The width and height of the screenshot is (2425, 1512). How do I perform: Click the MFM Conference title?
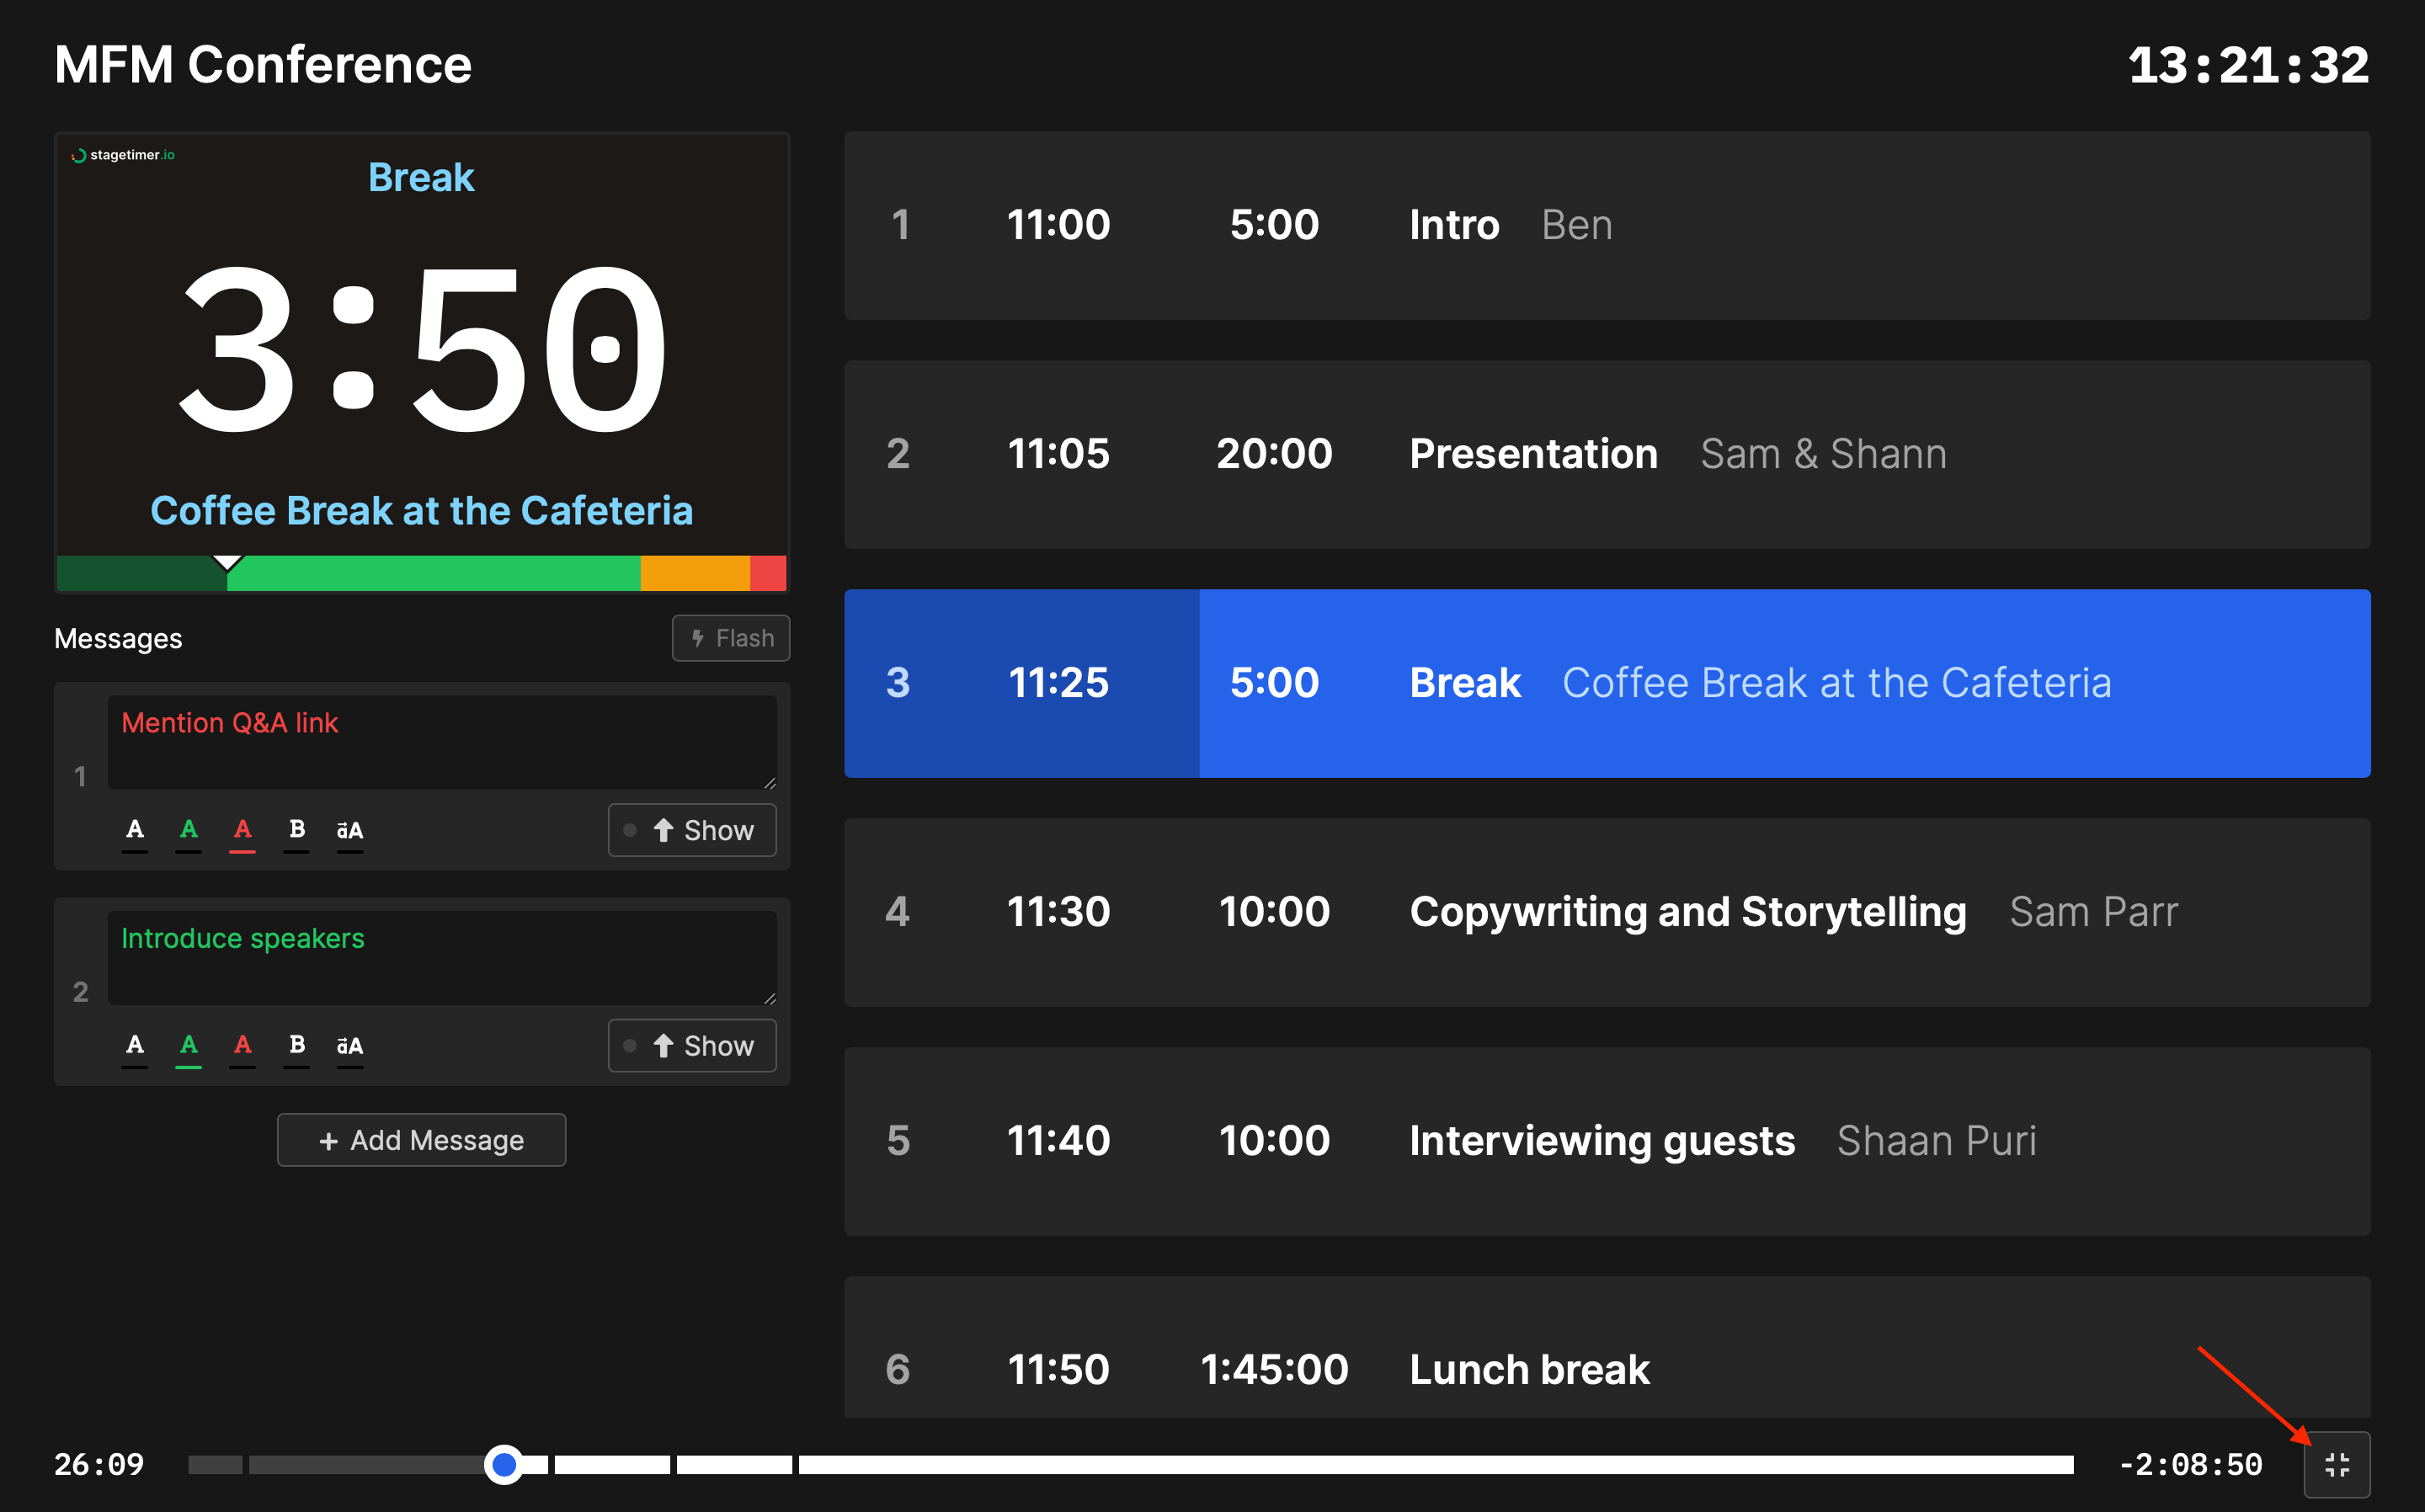point(263,65)
